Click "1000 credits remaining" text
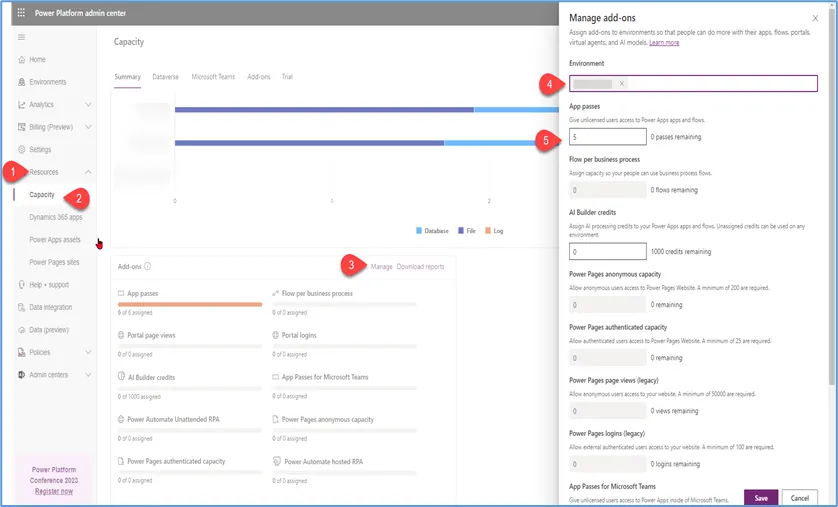838x507 pixels. pos(681,251)
